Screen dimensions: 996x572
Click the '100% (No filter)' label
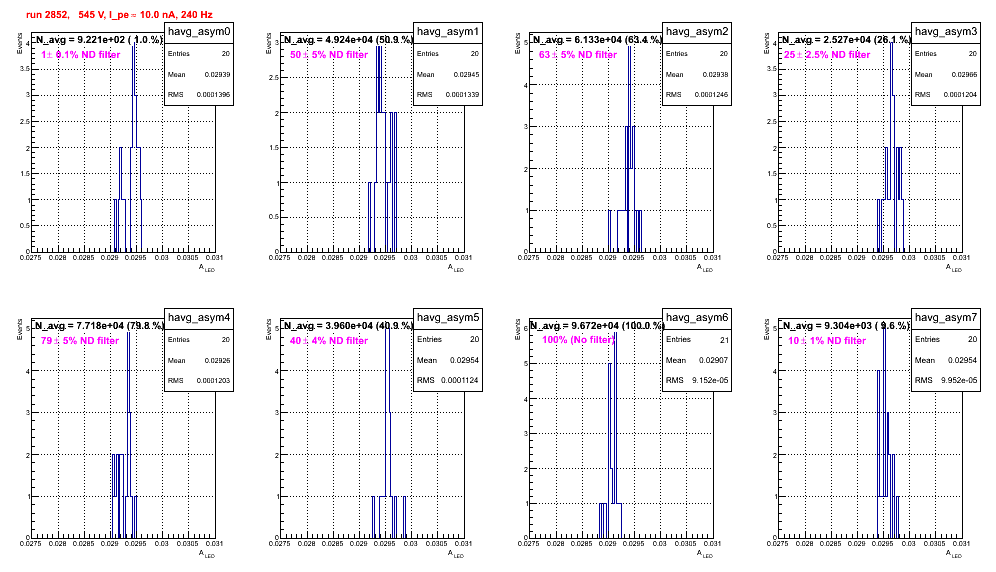coord(579,340)
